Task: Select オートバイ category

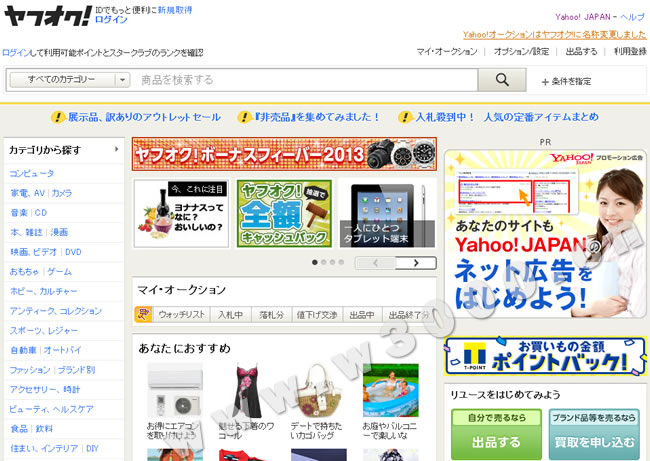Action: pos(63,350)
